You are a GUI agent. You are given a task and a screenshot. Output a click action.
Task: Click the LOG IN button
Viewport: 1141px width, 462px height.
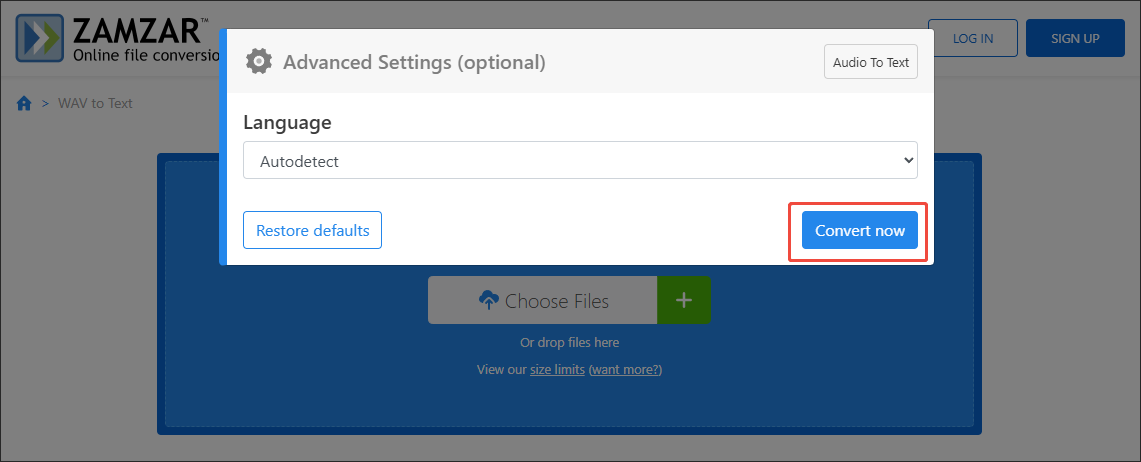[x=972, y=38]
